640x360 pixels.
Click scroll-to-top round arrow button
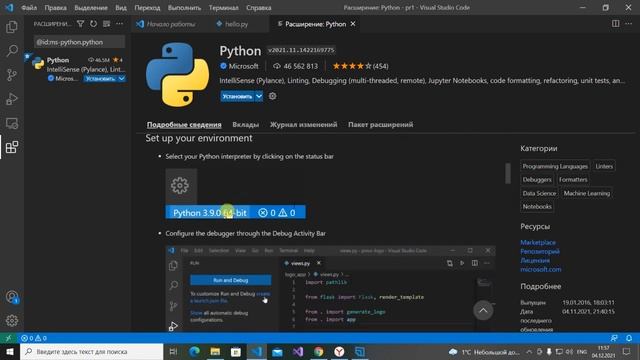click(483, 311)
